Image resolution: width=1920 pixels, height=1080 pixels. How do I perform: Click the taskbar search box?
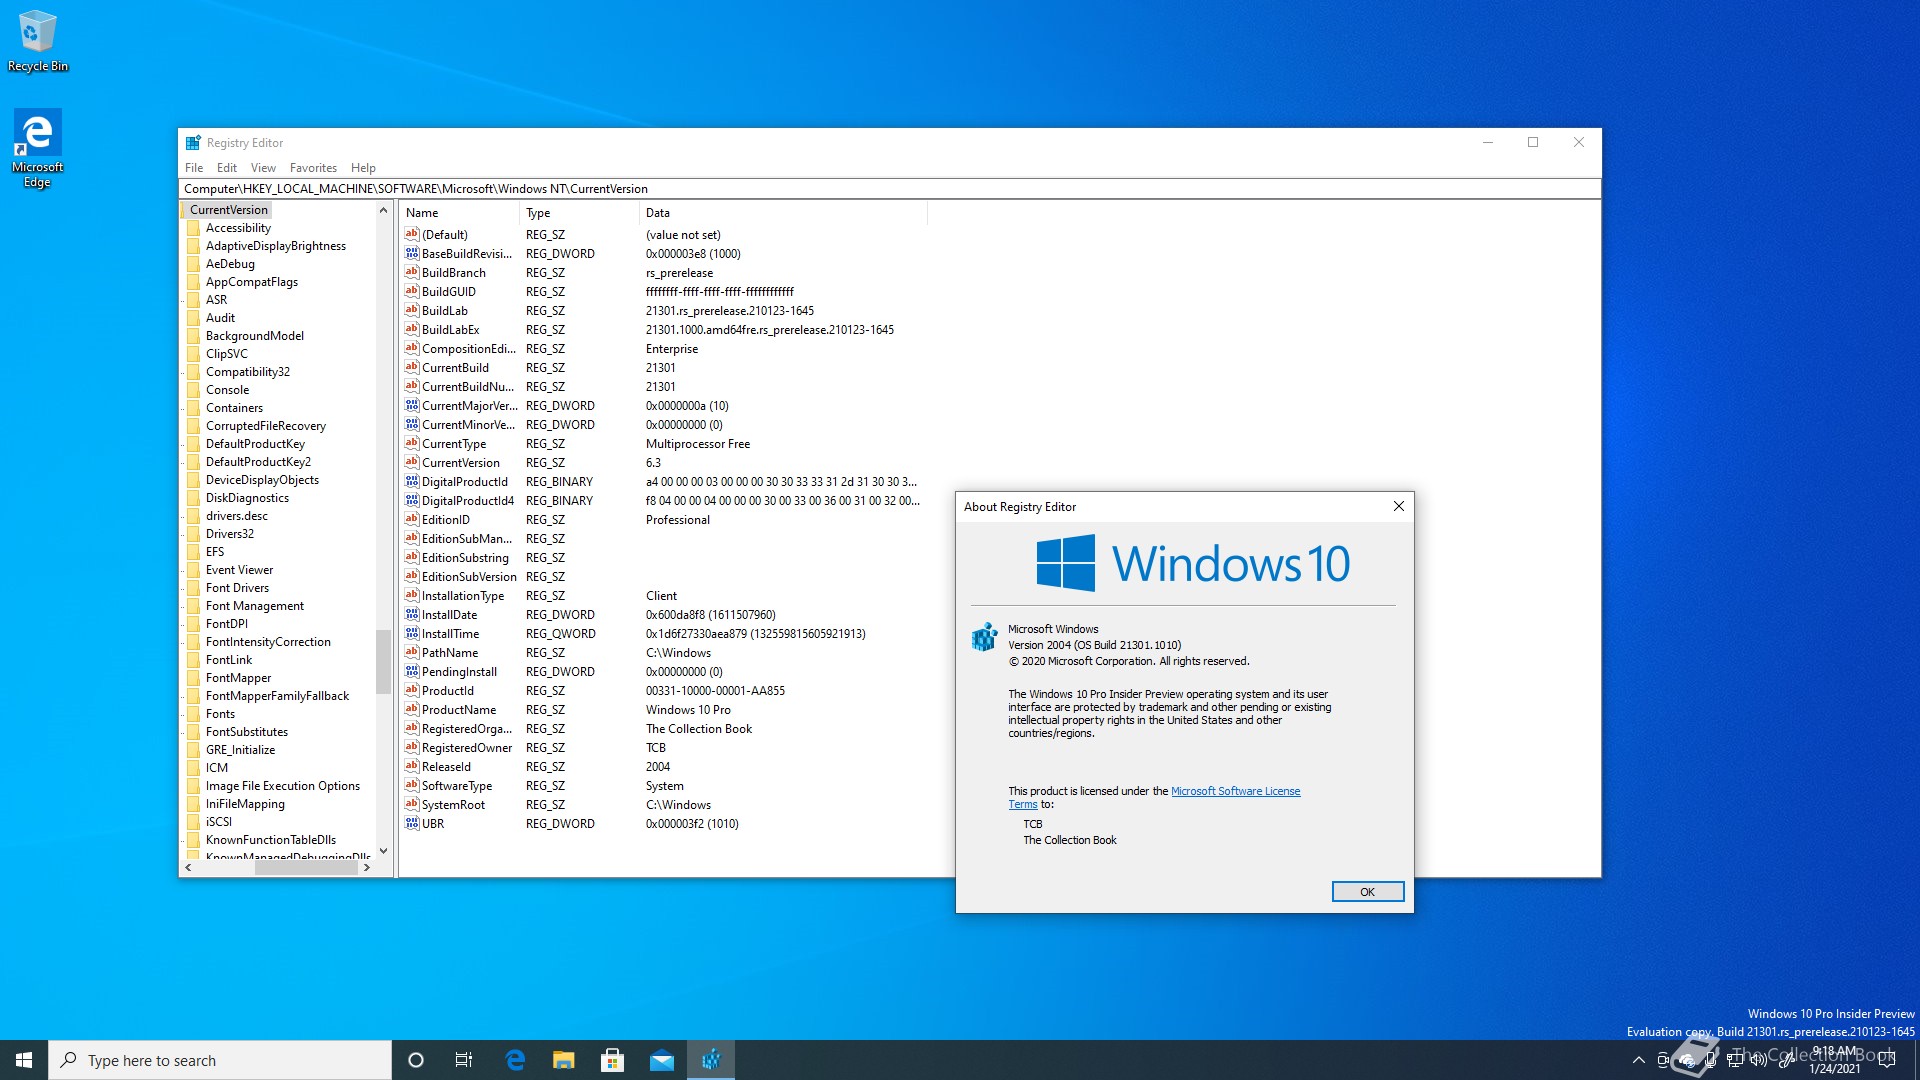(220, 1060)
